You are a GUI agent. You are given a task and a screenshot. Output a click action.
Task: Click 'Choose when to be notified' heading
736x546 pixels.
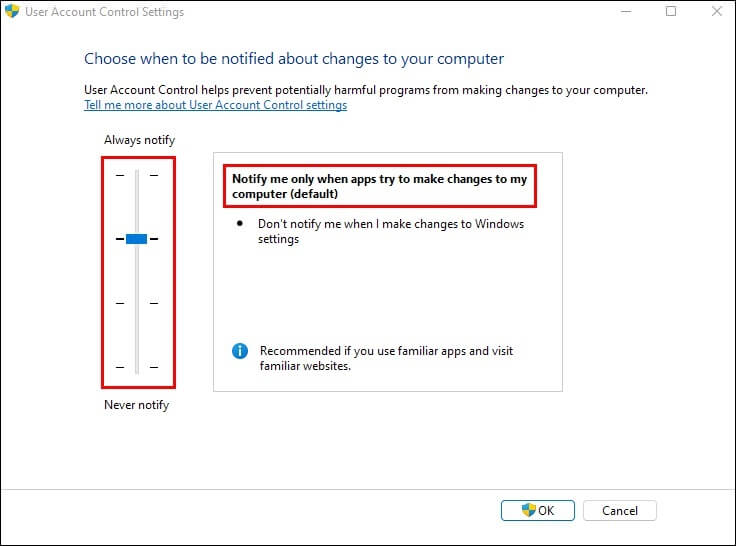pos(294,59)
